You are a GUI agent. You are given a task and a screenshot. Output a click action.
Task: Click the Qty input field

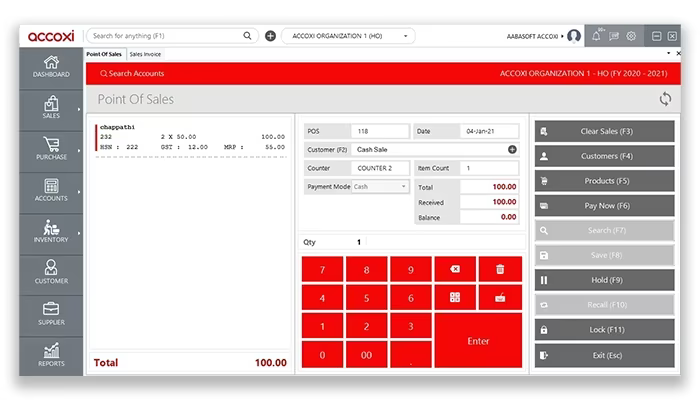click(x=412, y=242)
